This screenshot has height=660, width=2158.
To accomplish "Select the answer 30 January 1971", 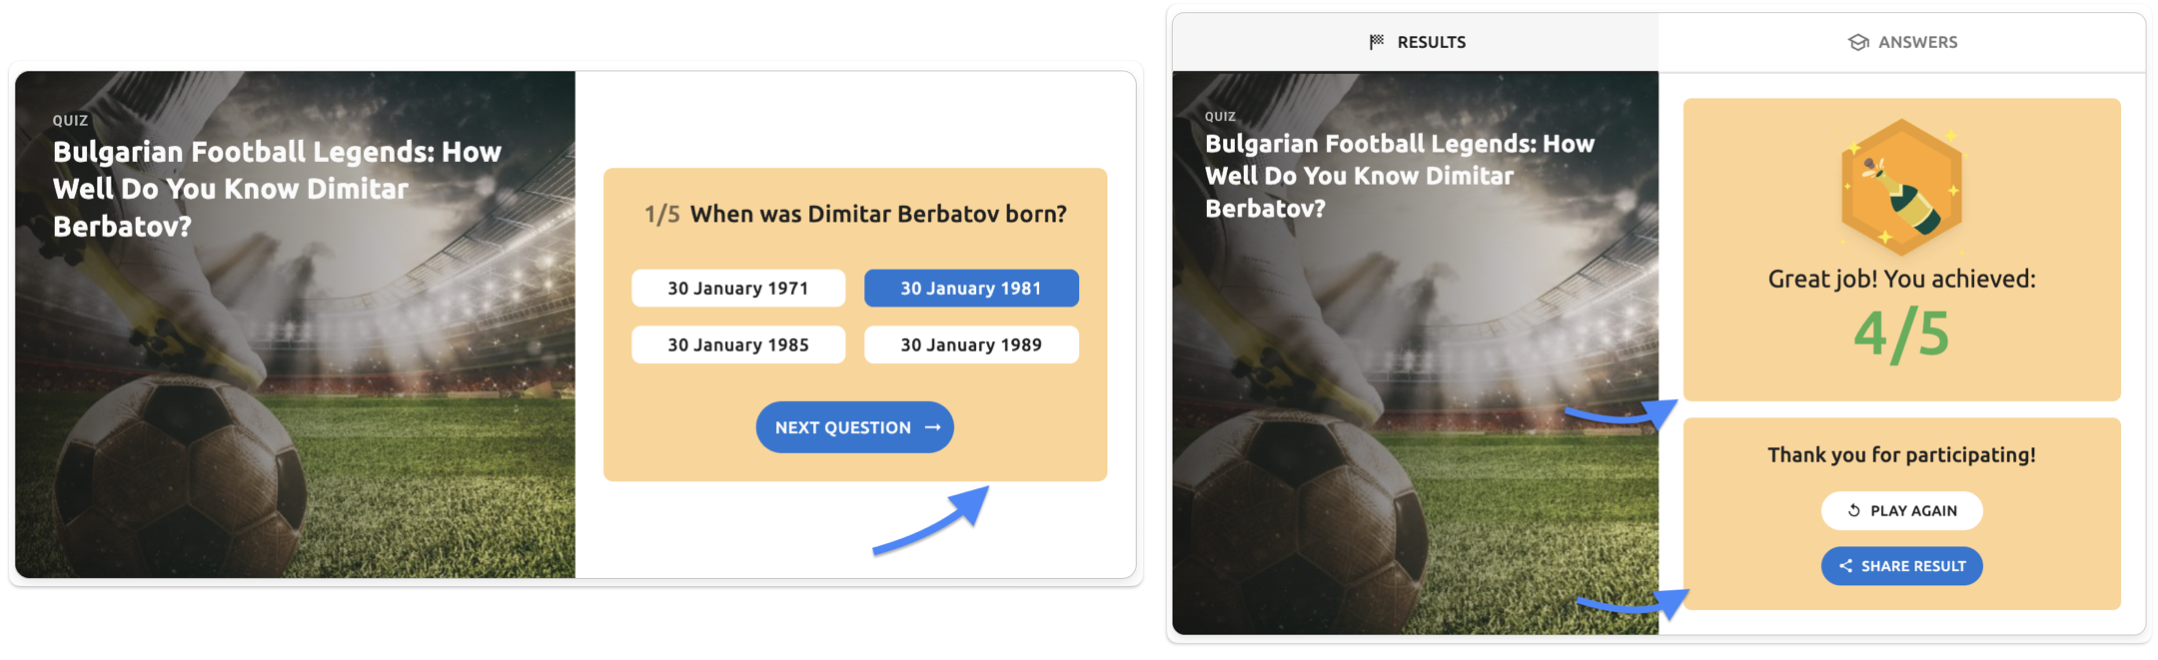I will (738, 289).
